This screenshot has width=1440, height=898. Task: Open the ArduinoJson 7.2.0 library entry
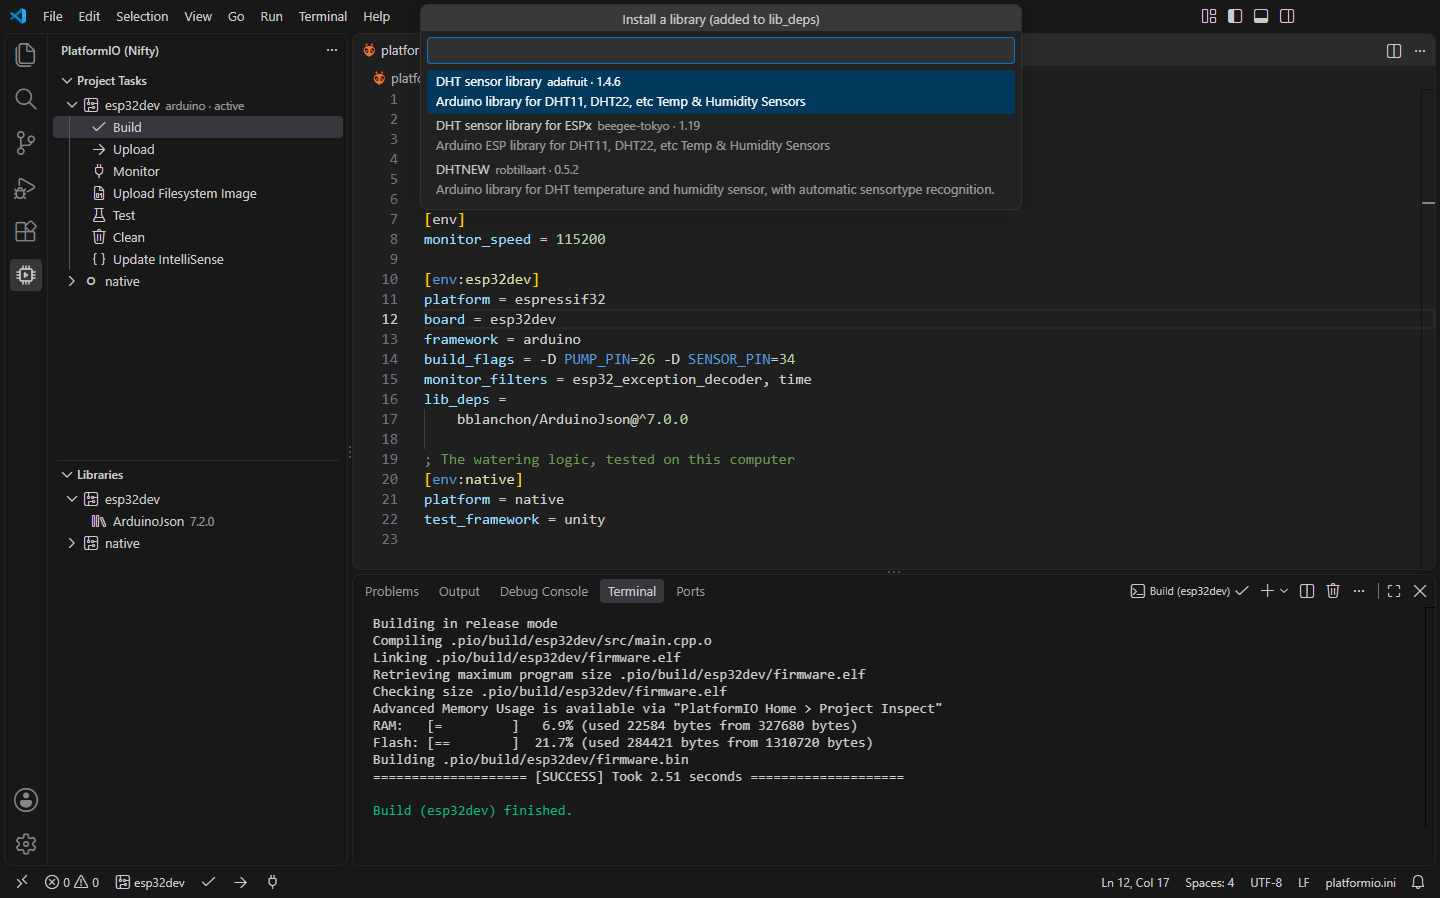[198, 521]
